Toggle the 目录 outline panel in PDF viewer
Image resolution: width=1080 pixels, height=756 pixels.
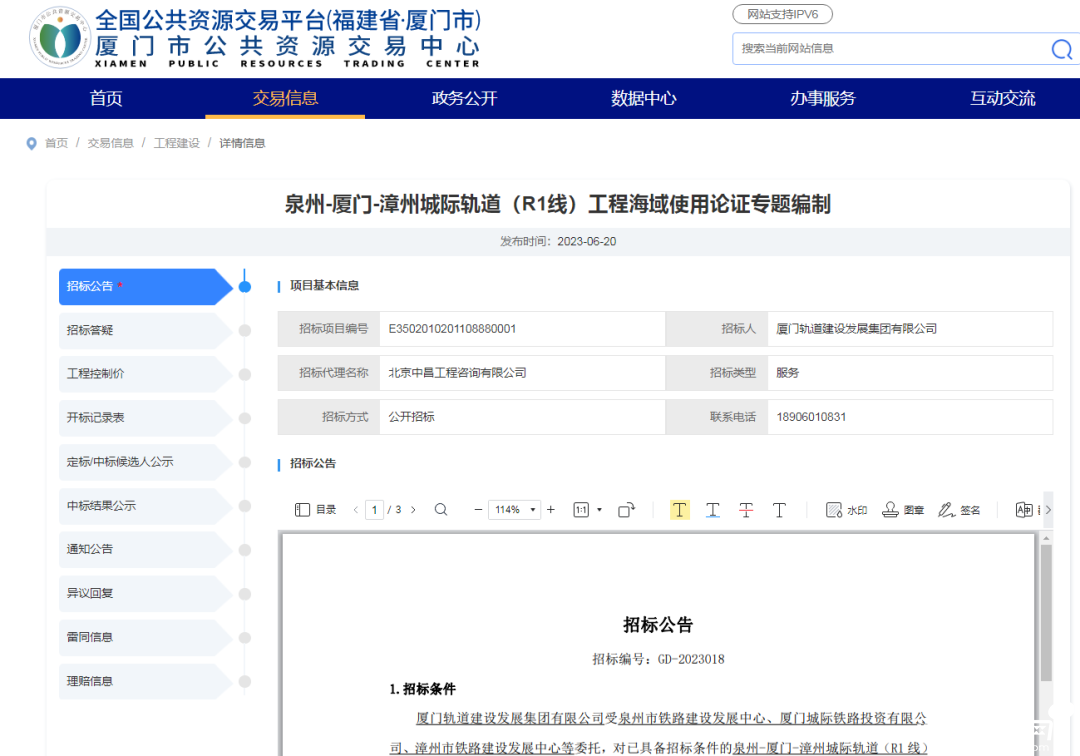(x=315, y=510)
